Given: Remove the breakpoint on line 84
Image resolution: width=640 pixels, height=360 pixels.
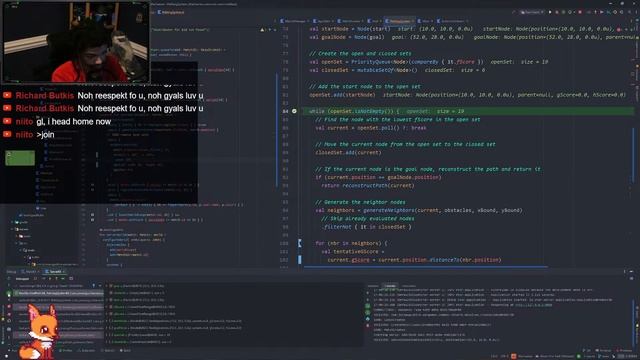Looking at the screenshot, I should click(294, 111).
